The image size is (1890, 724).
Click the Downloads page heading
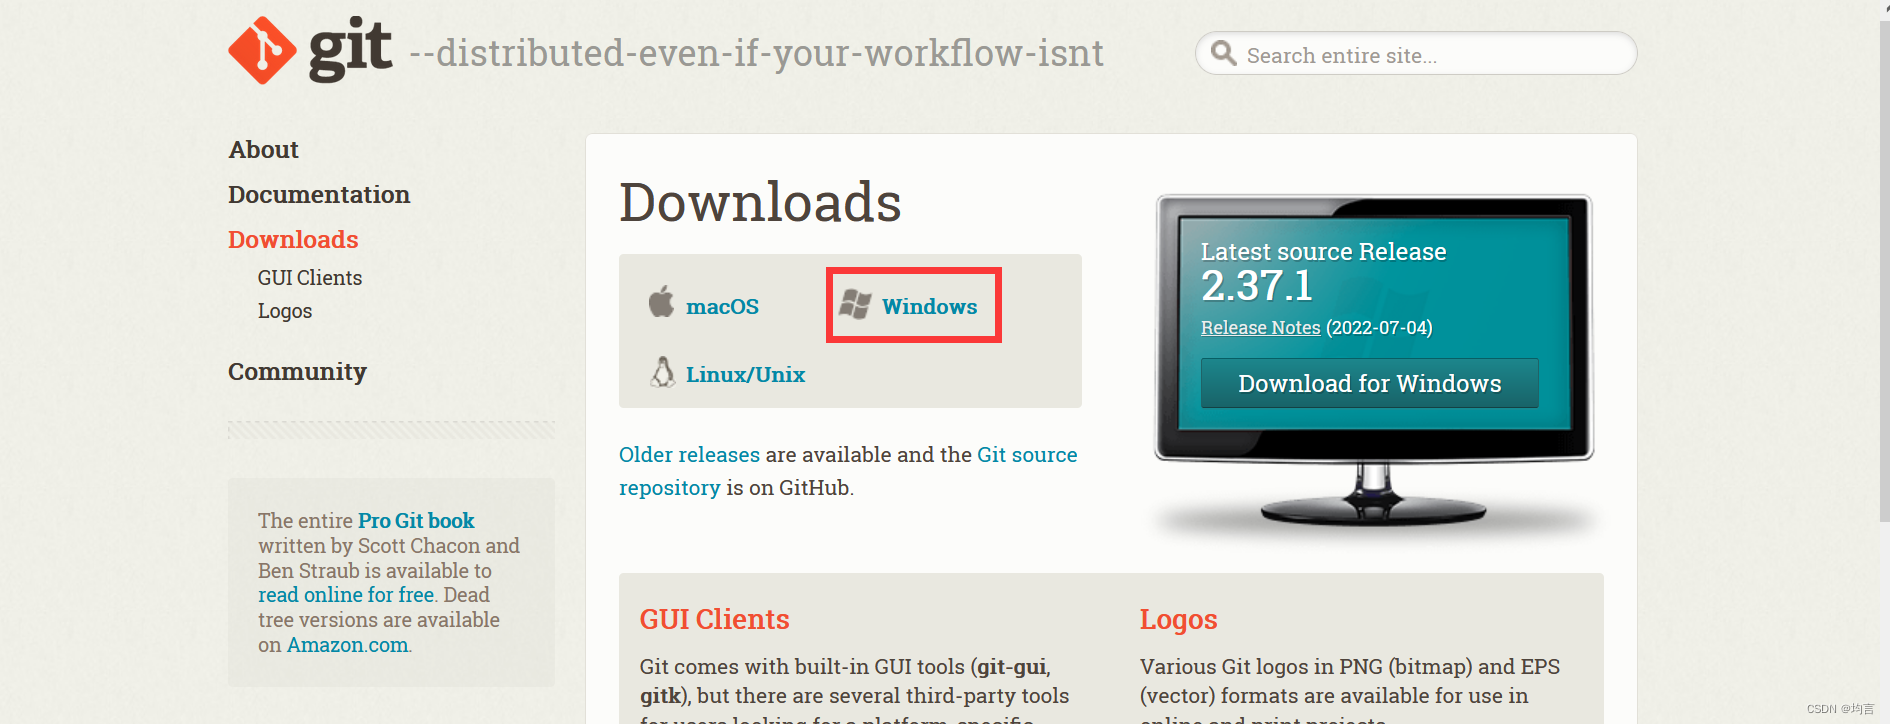tap(760, 203)
